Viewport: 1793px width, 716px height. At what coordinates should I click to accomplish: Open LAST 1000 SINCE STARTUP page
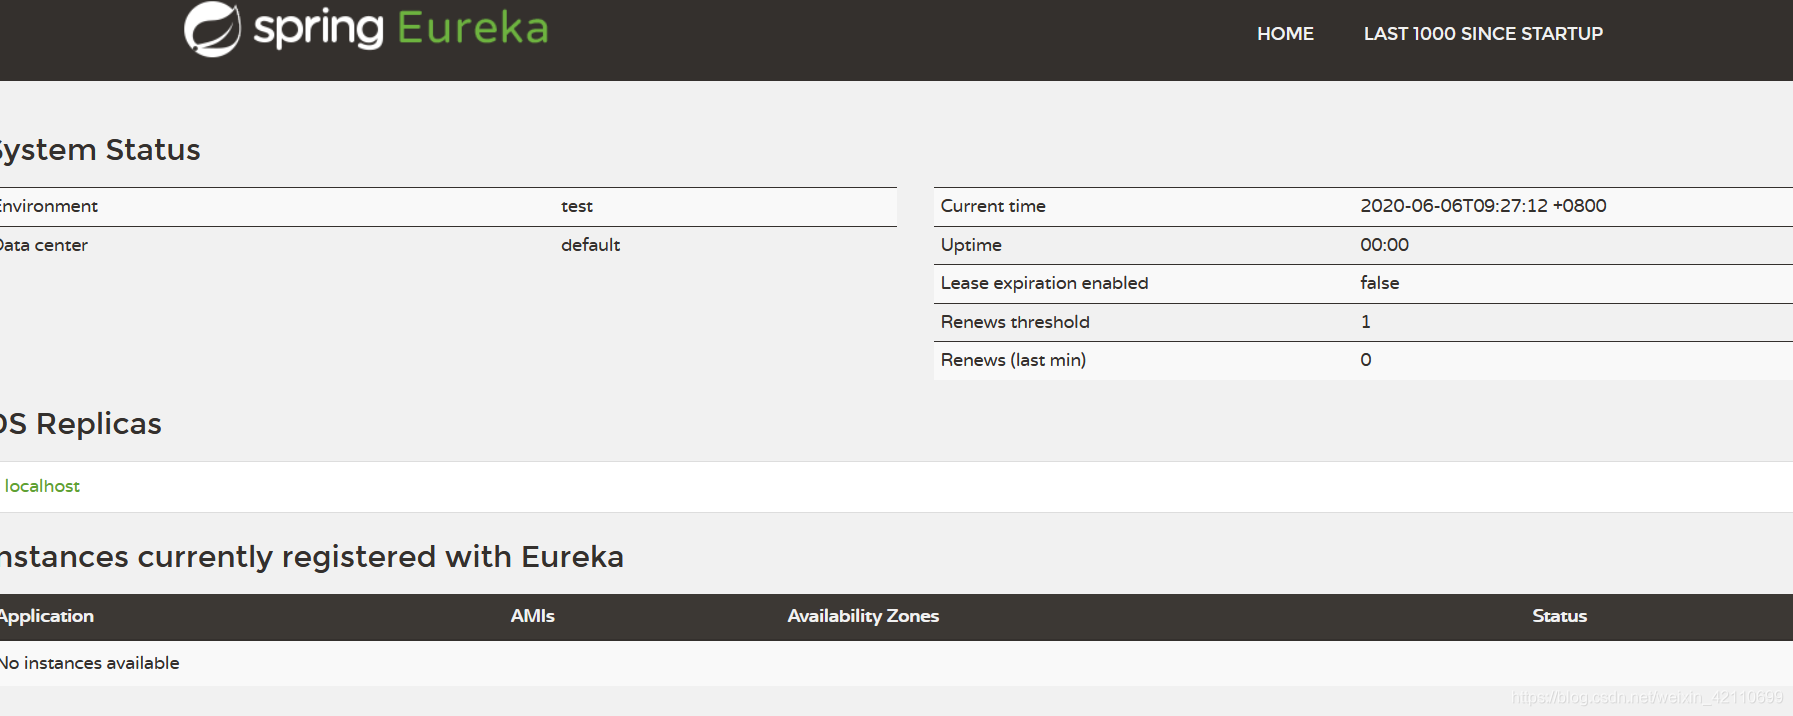[1483, 34]
